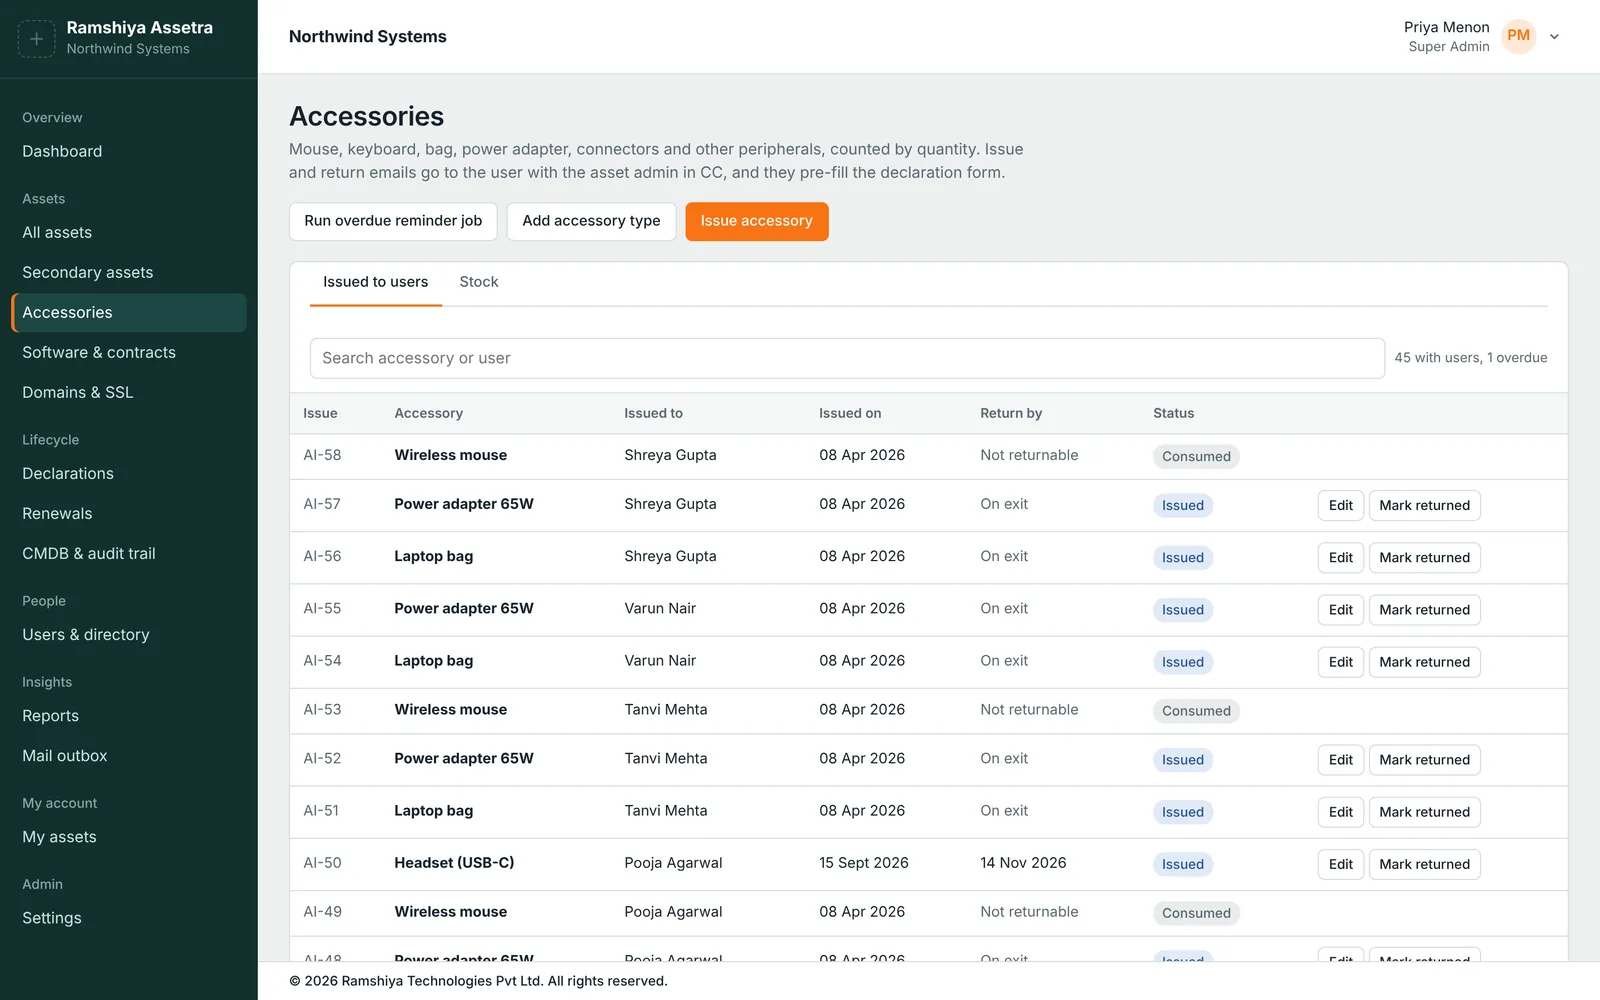Edit issue AI-52 for Tanvi Mehta

point(1341,759)
